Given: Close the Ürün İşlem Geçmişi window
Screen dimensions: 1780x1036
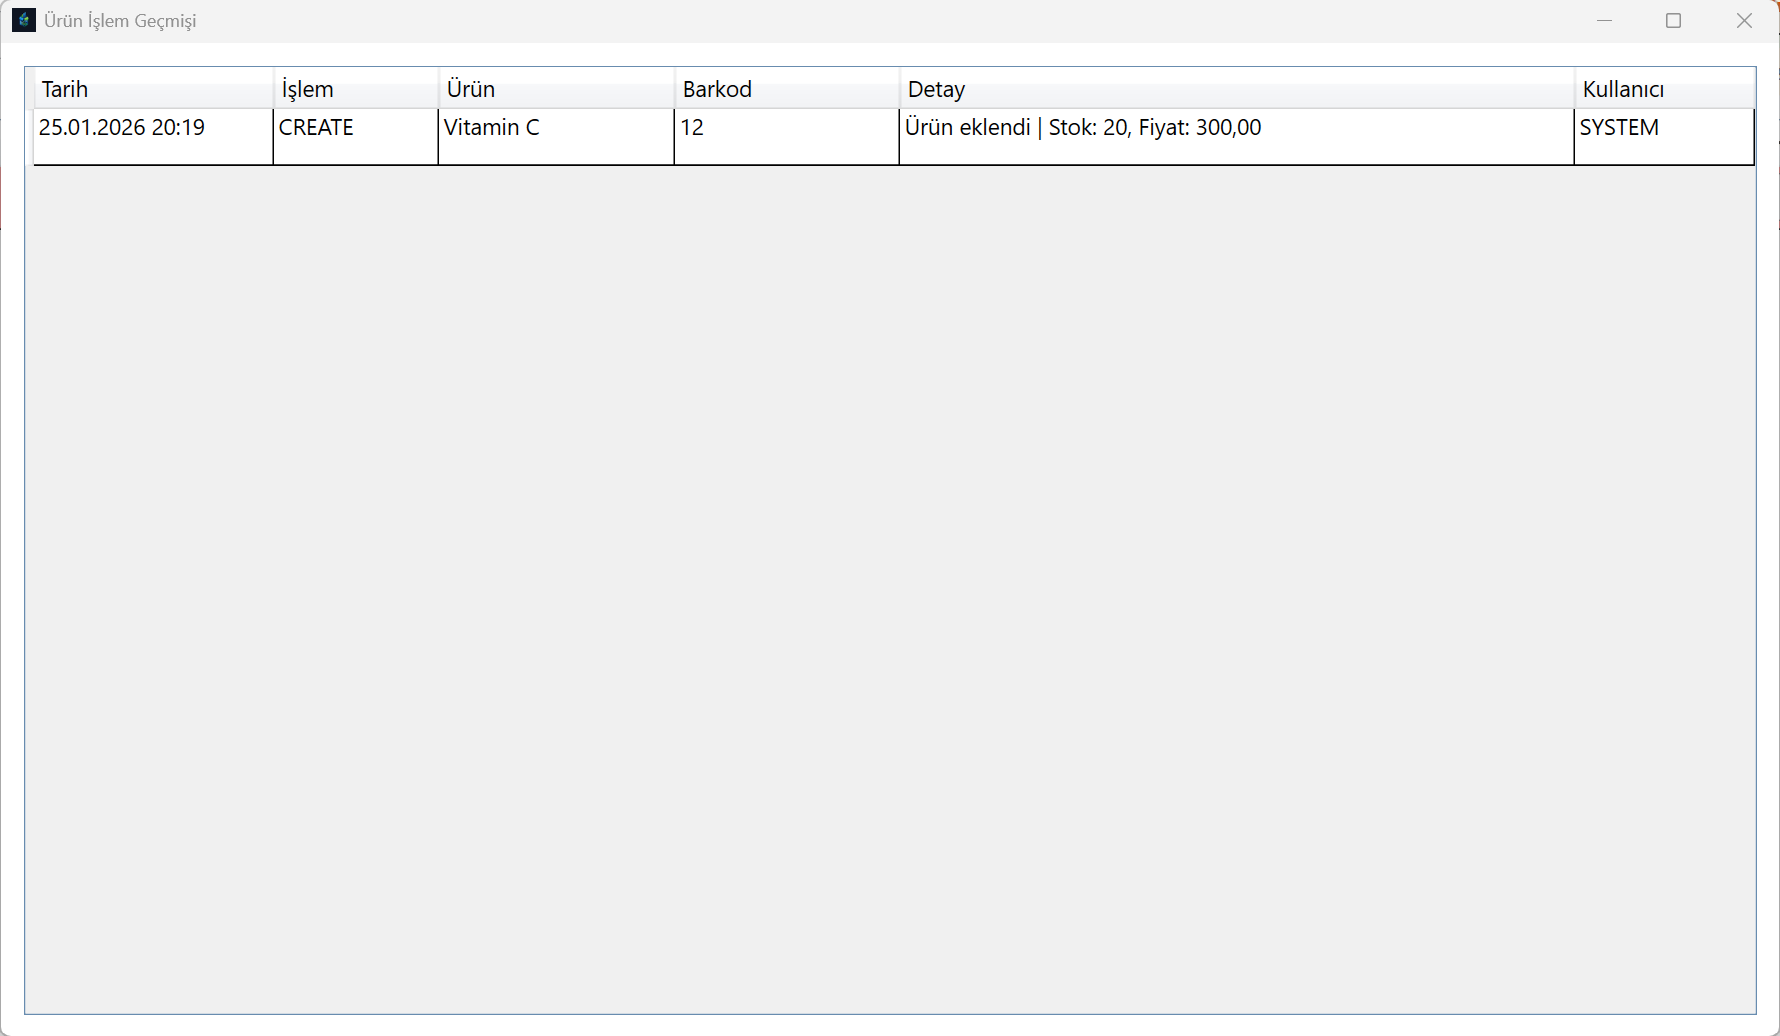Looking at the screenshot, I should click(x=1744, y=20).
